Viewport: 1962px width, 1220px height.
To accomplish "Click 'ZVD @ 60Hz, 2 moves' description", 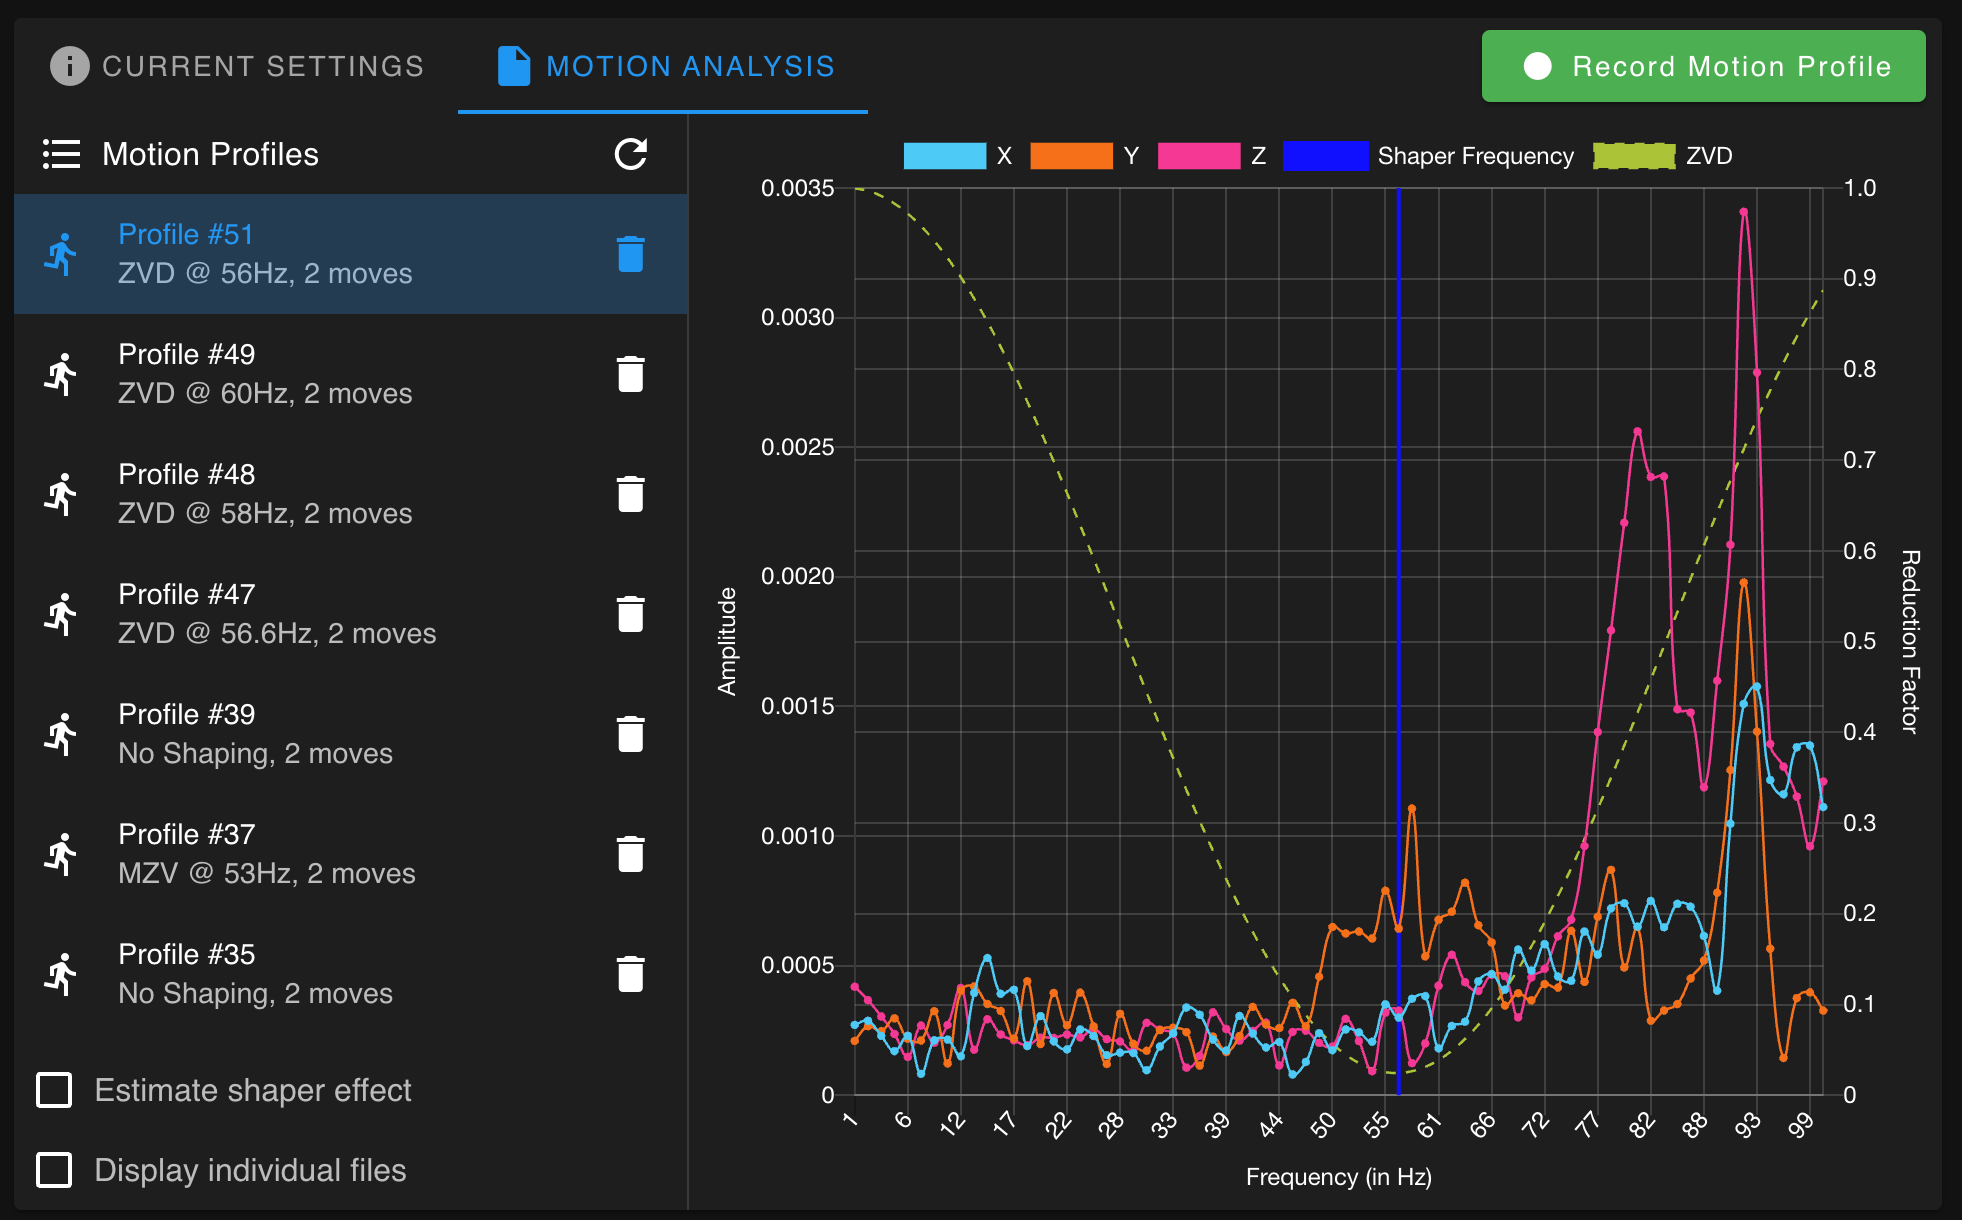I will click(265, 393).
